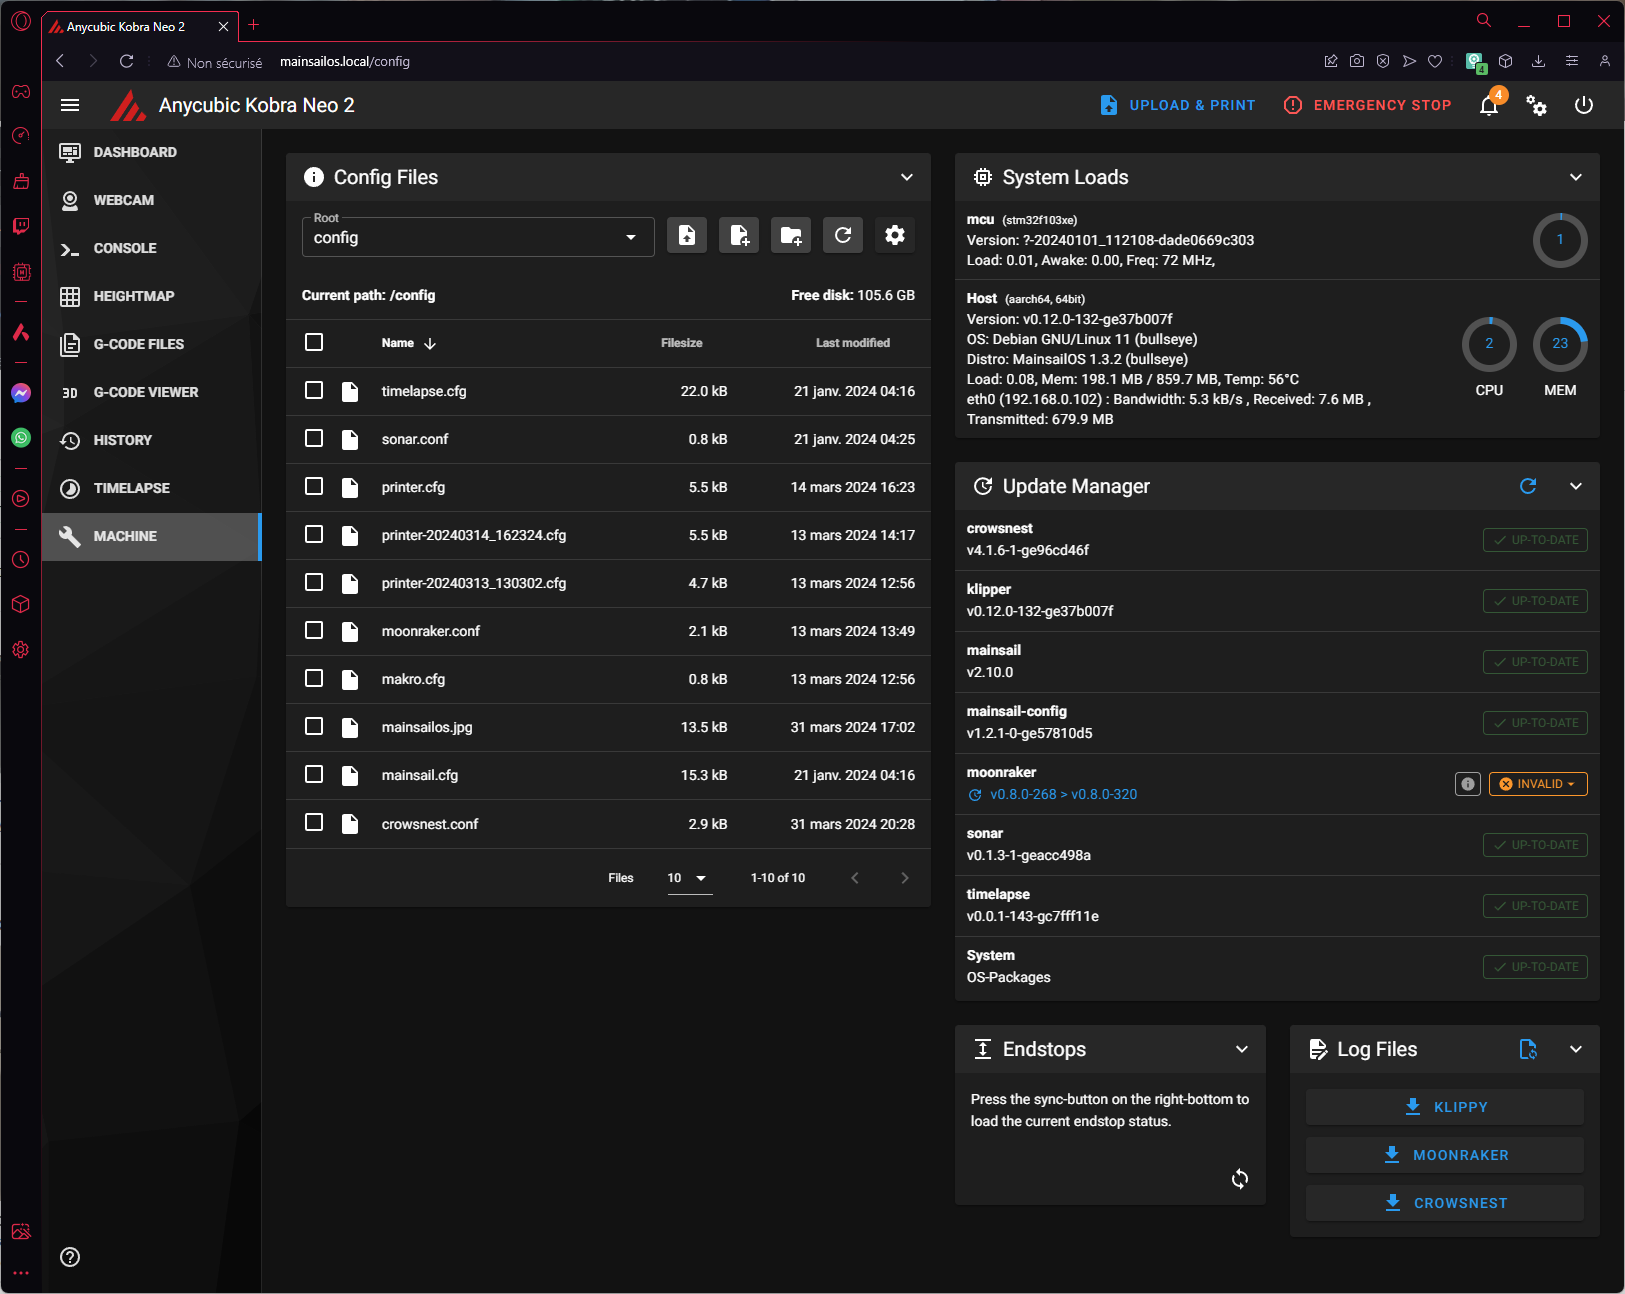Download the Crowsnest log
This screenshot has height=1294, width=1625.
point(1445,1203)
